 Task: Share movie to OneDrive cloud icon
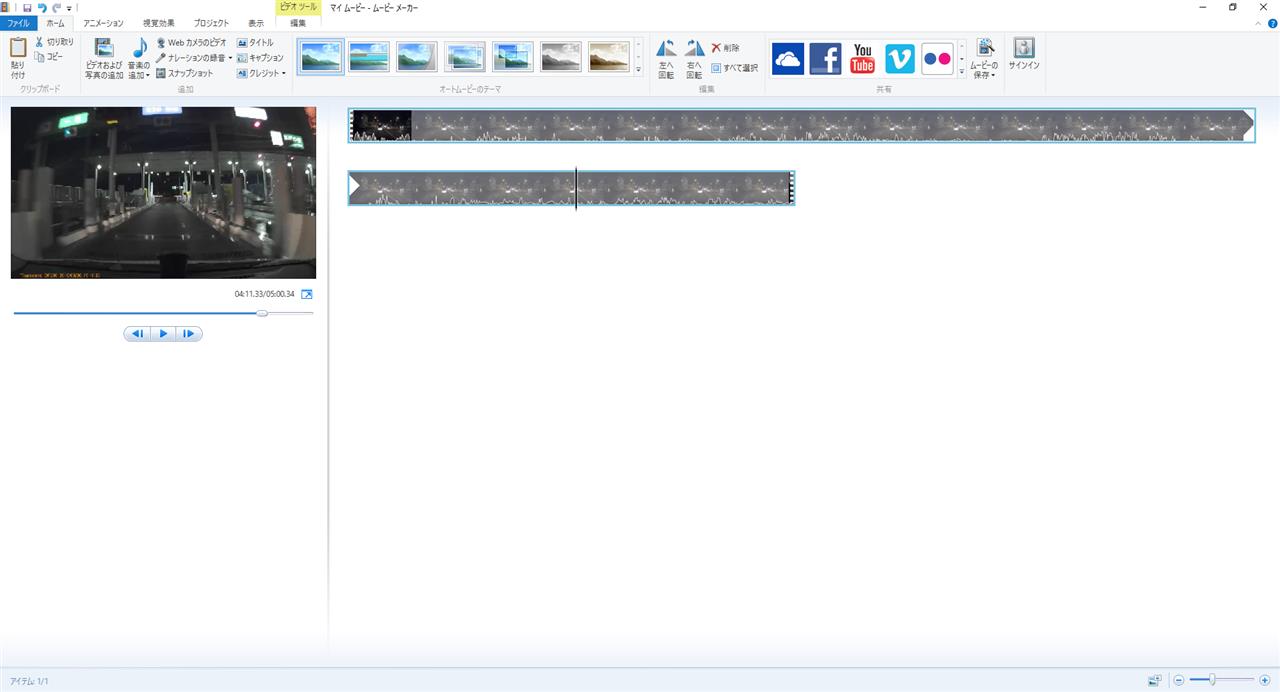coord(788,59)
